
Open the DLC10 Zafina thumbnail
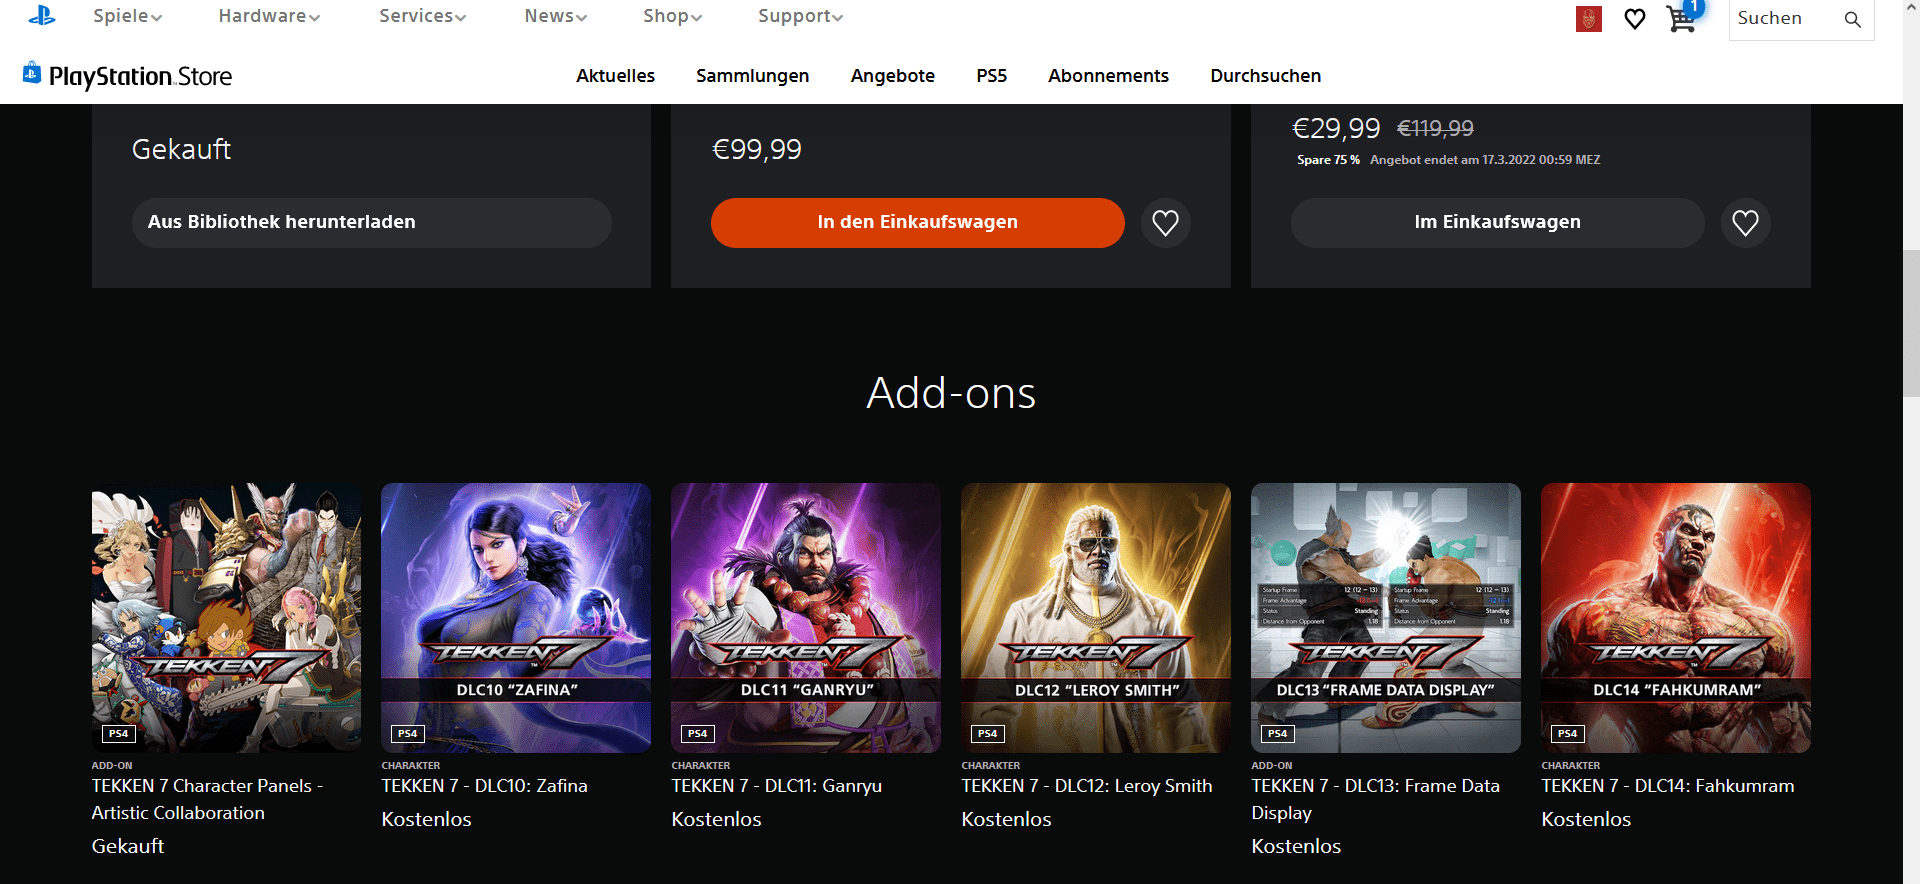point(516,618)
